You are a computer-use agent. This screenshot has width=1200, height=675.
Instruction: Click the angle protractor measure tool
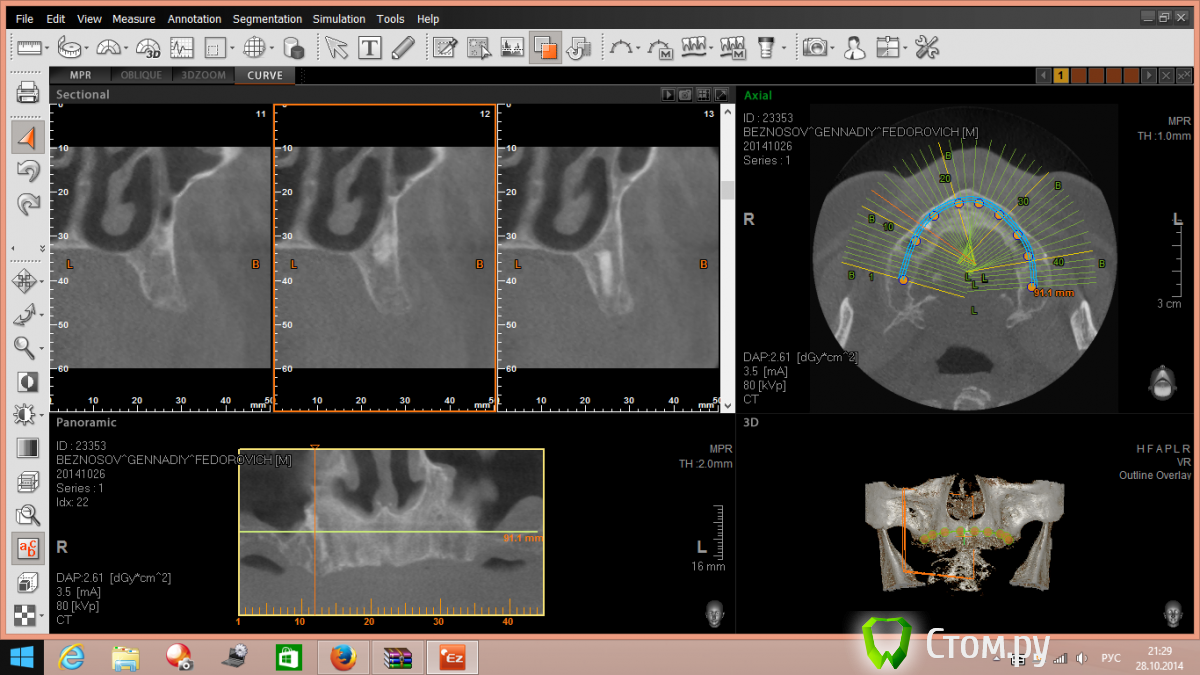click(108, 47)
